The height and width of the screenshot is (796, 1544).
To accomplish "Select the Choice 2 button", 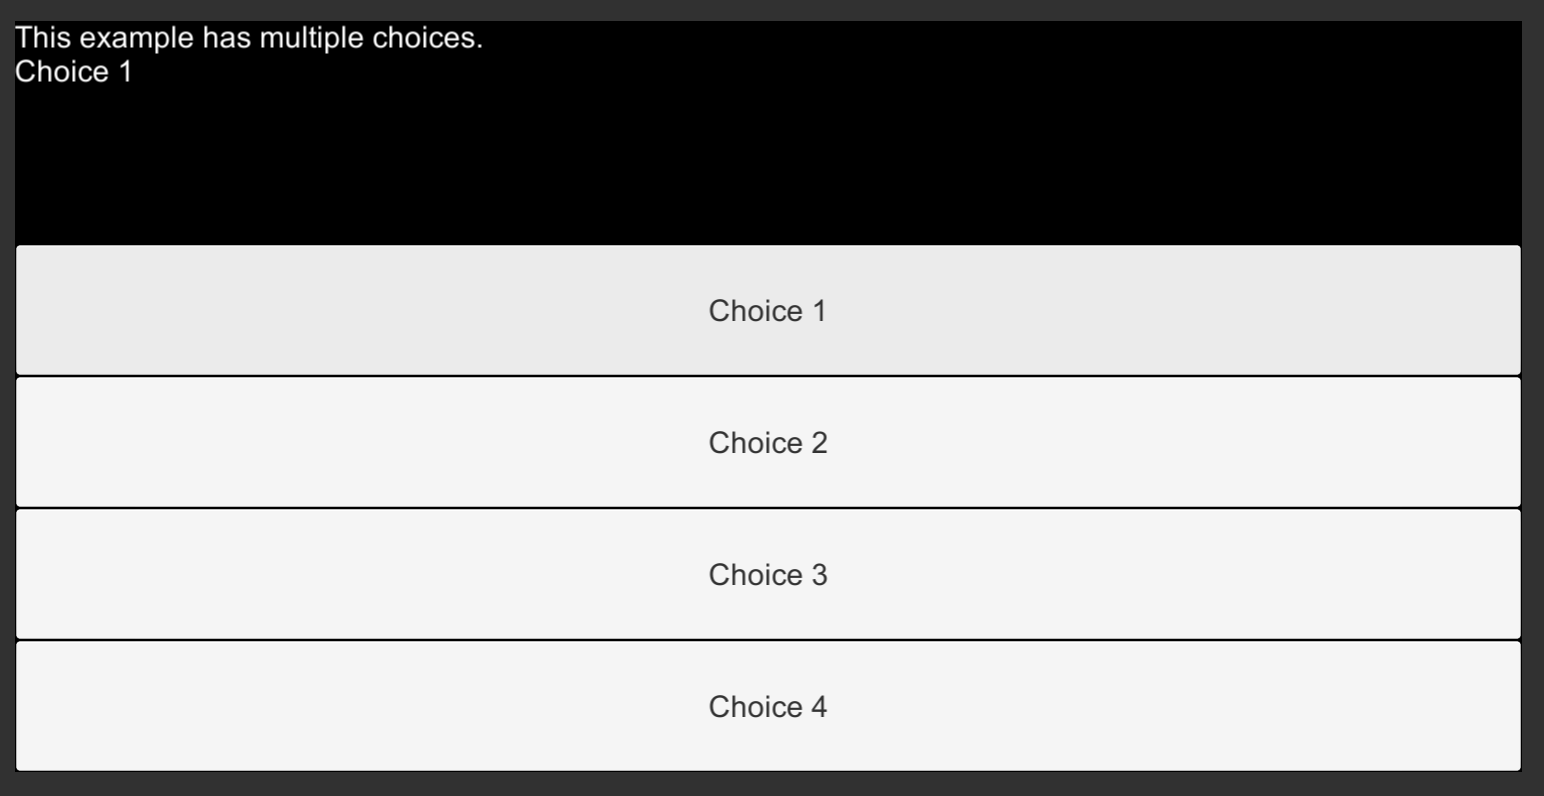I will pos(768,443).
